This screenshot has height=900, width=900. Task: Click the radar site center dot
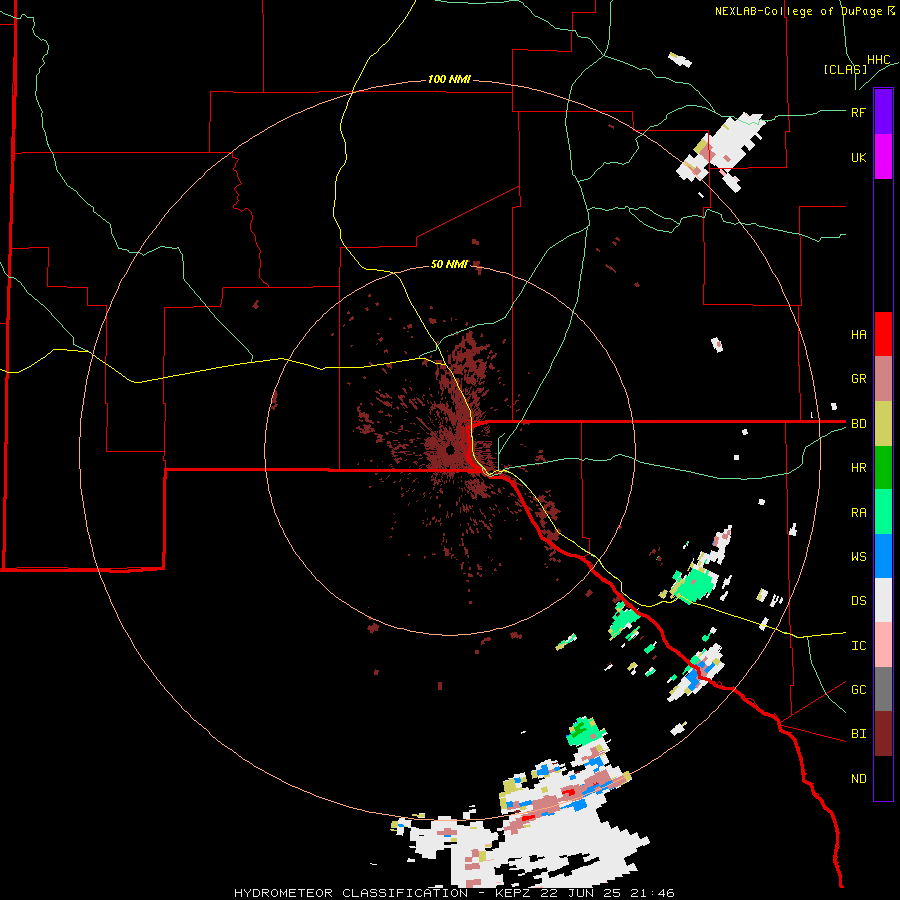[450, 450]
